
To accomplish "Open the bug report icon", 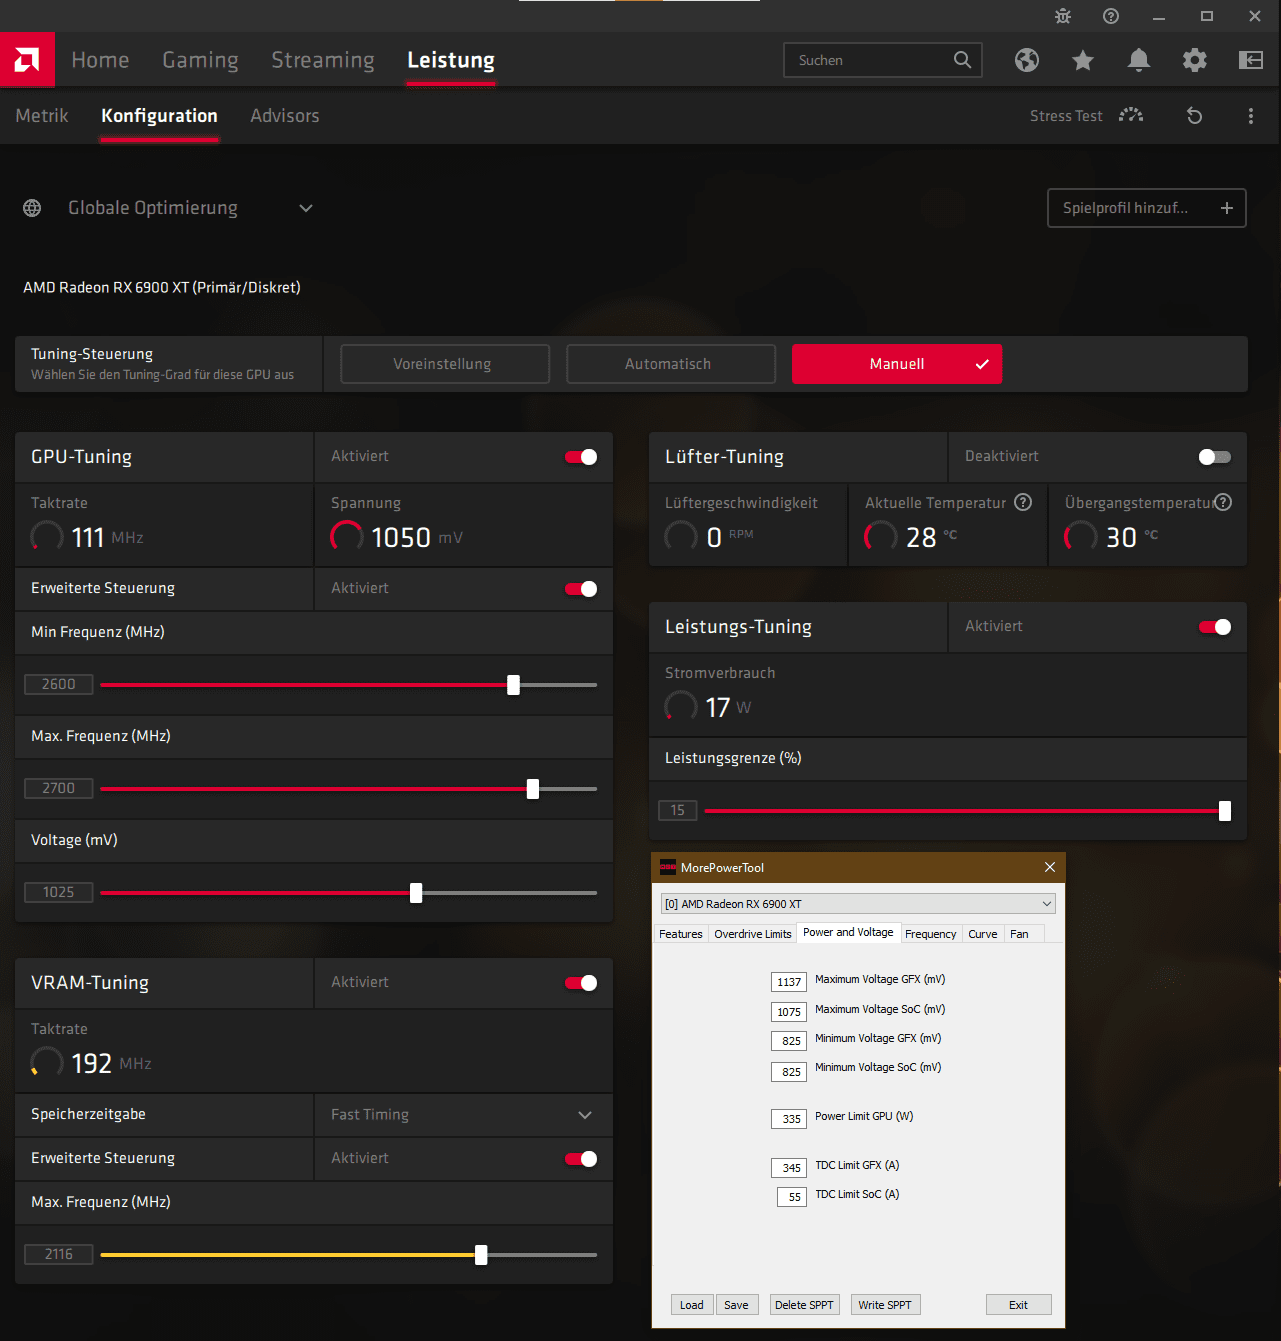I will pos(1063,16).
